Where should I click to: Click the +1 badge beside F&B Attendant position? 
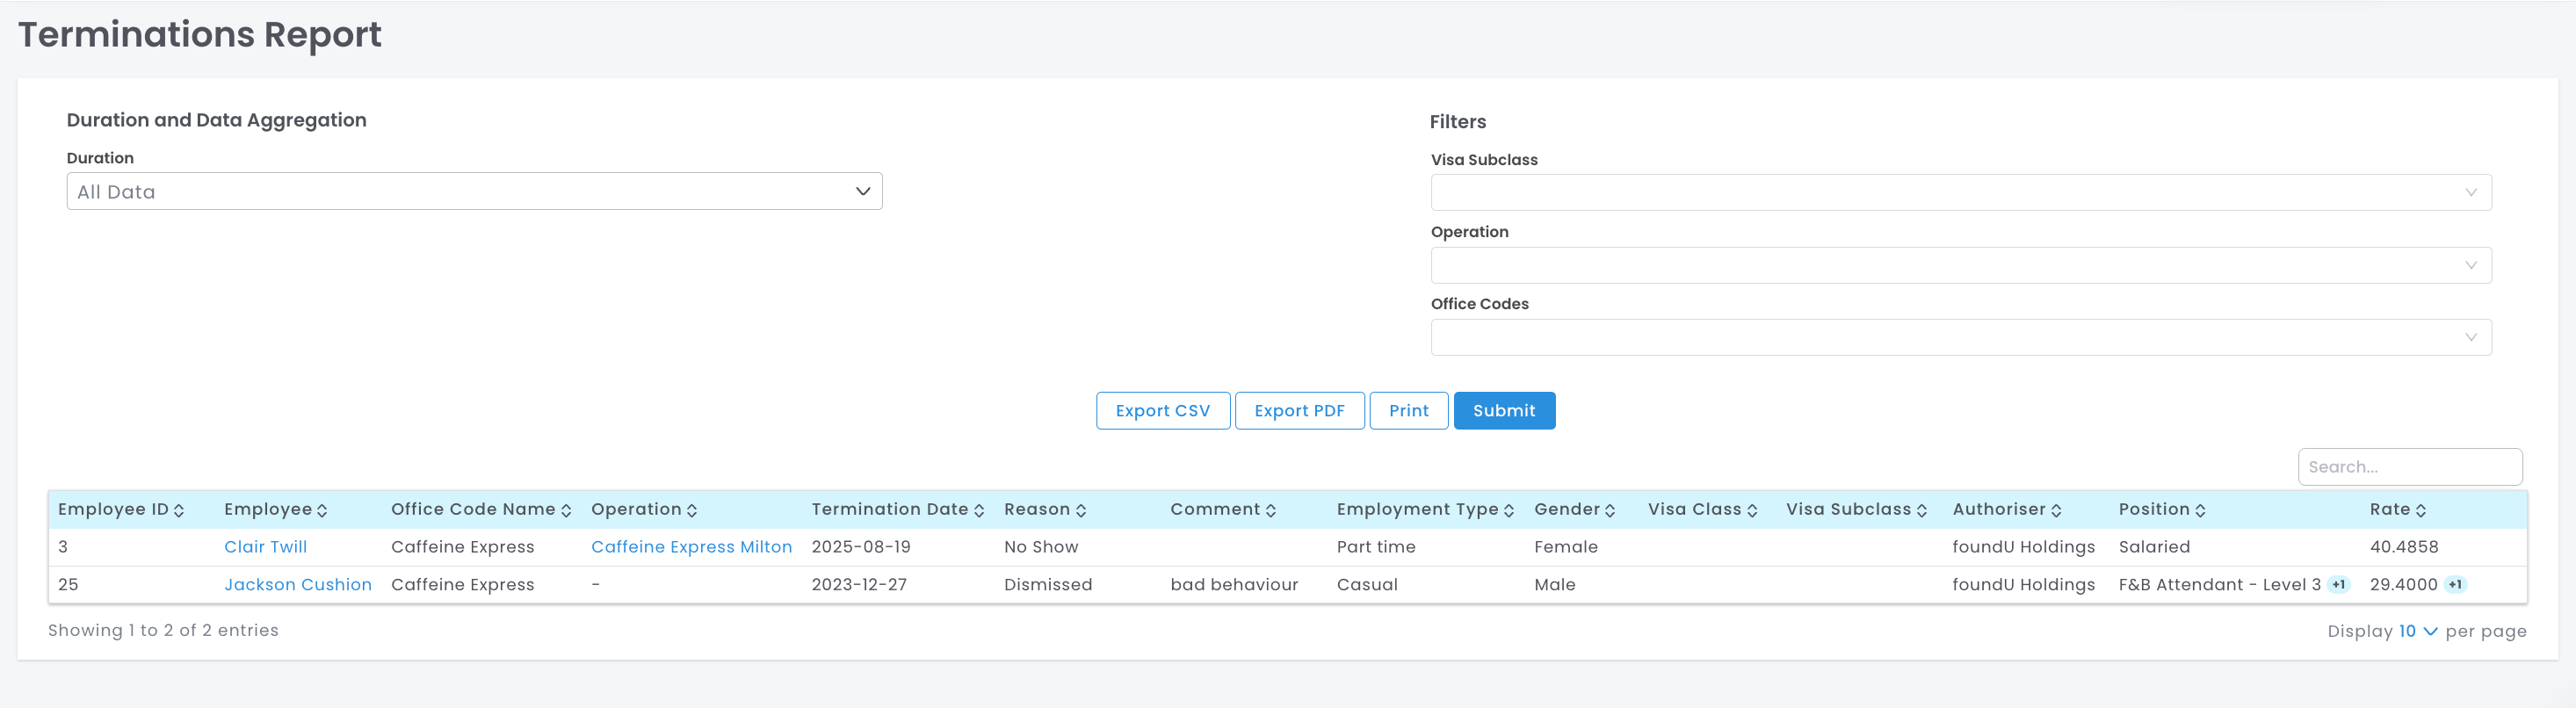(2338, 585)
